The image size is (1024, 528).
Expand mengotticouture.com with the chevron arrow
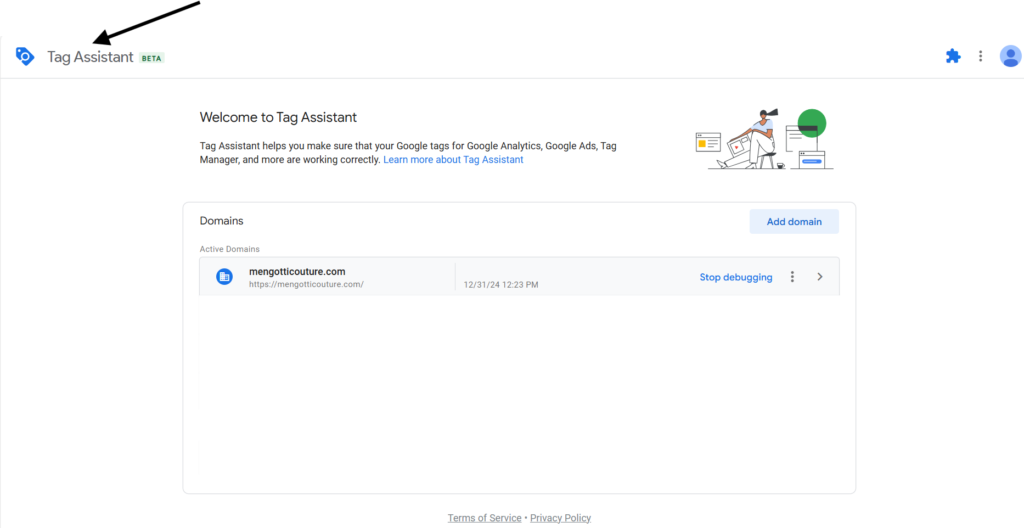820,276
